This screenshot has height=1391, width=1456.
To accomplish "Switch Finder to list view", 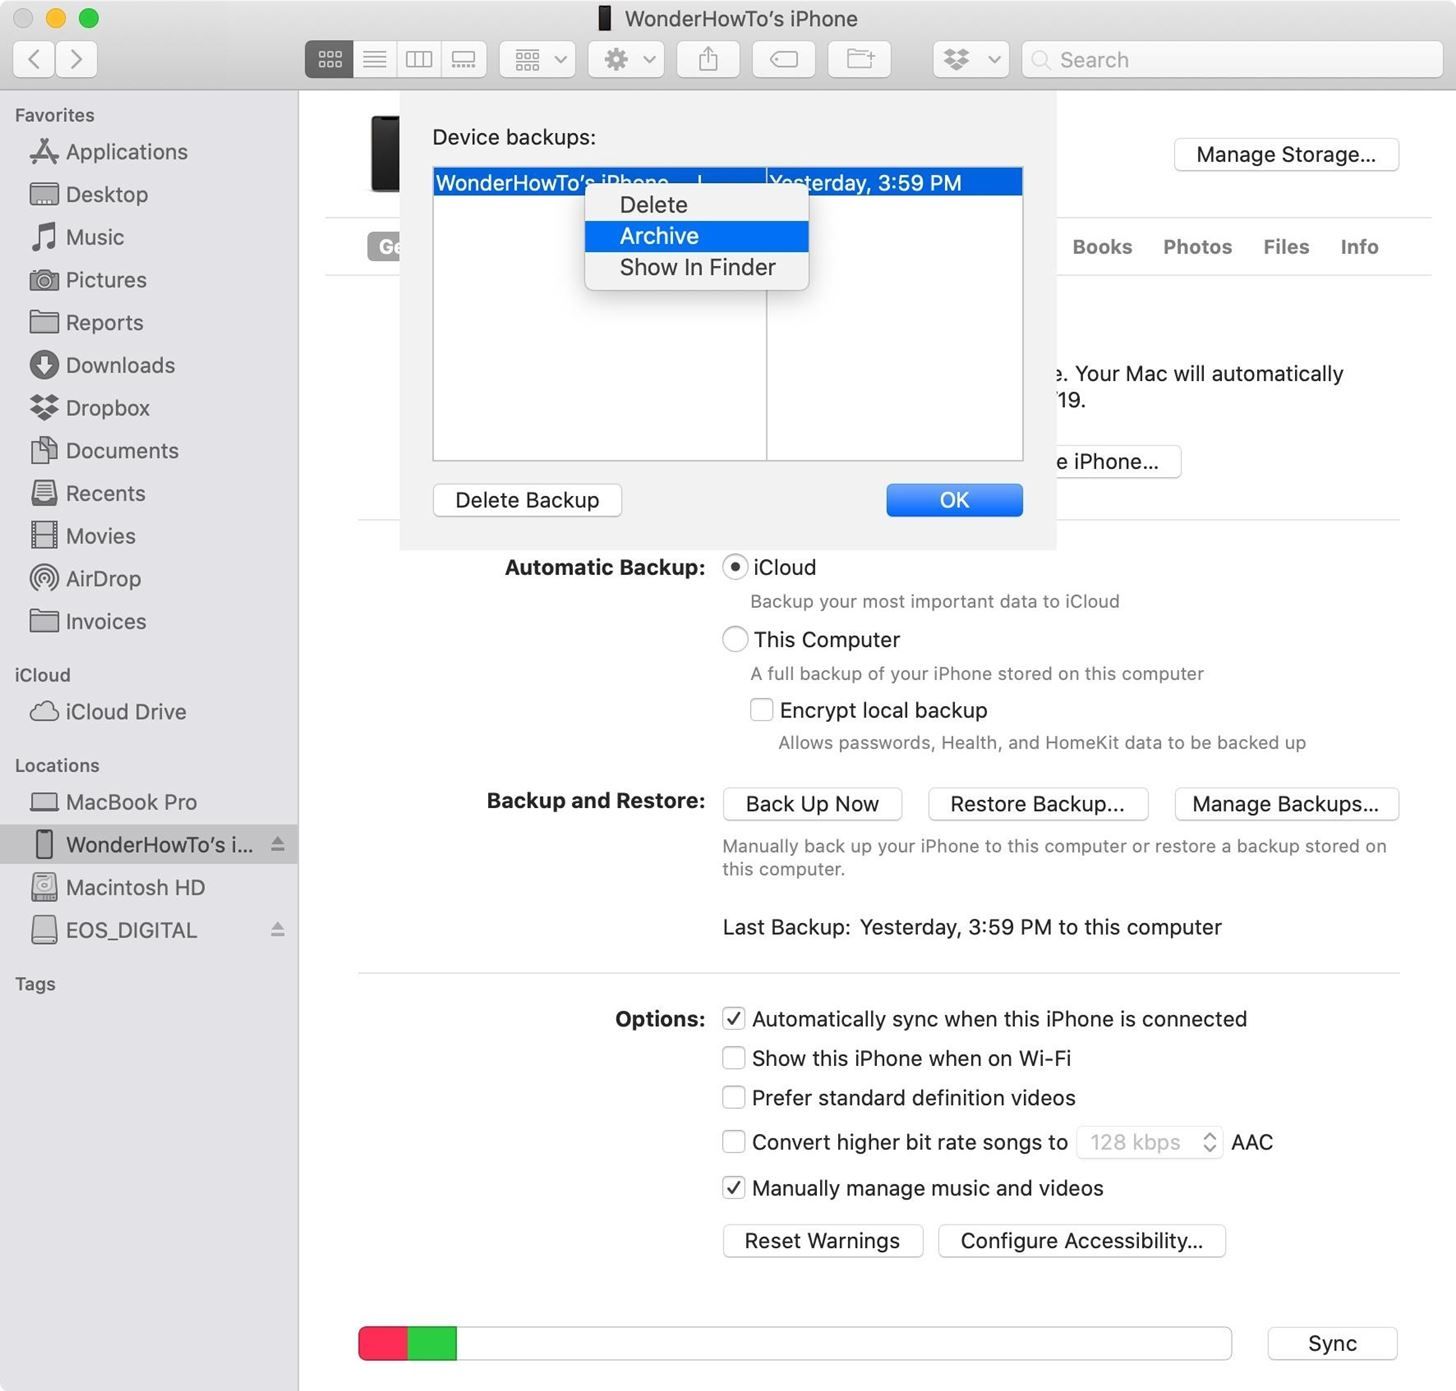I will 374,59.
